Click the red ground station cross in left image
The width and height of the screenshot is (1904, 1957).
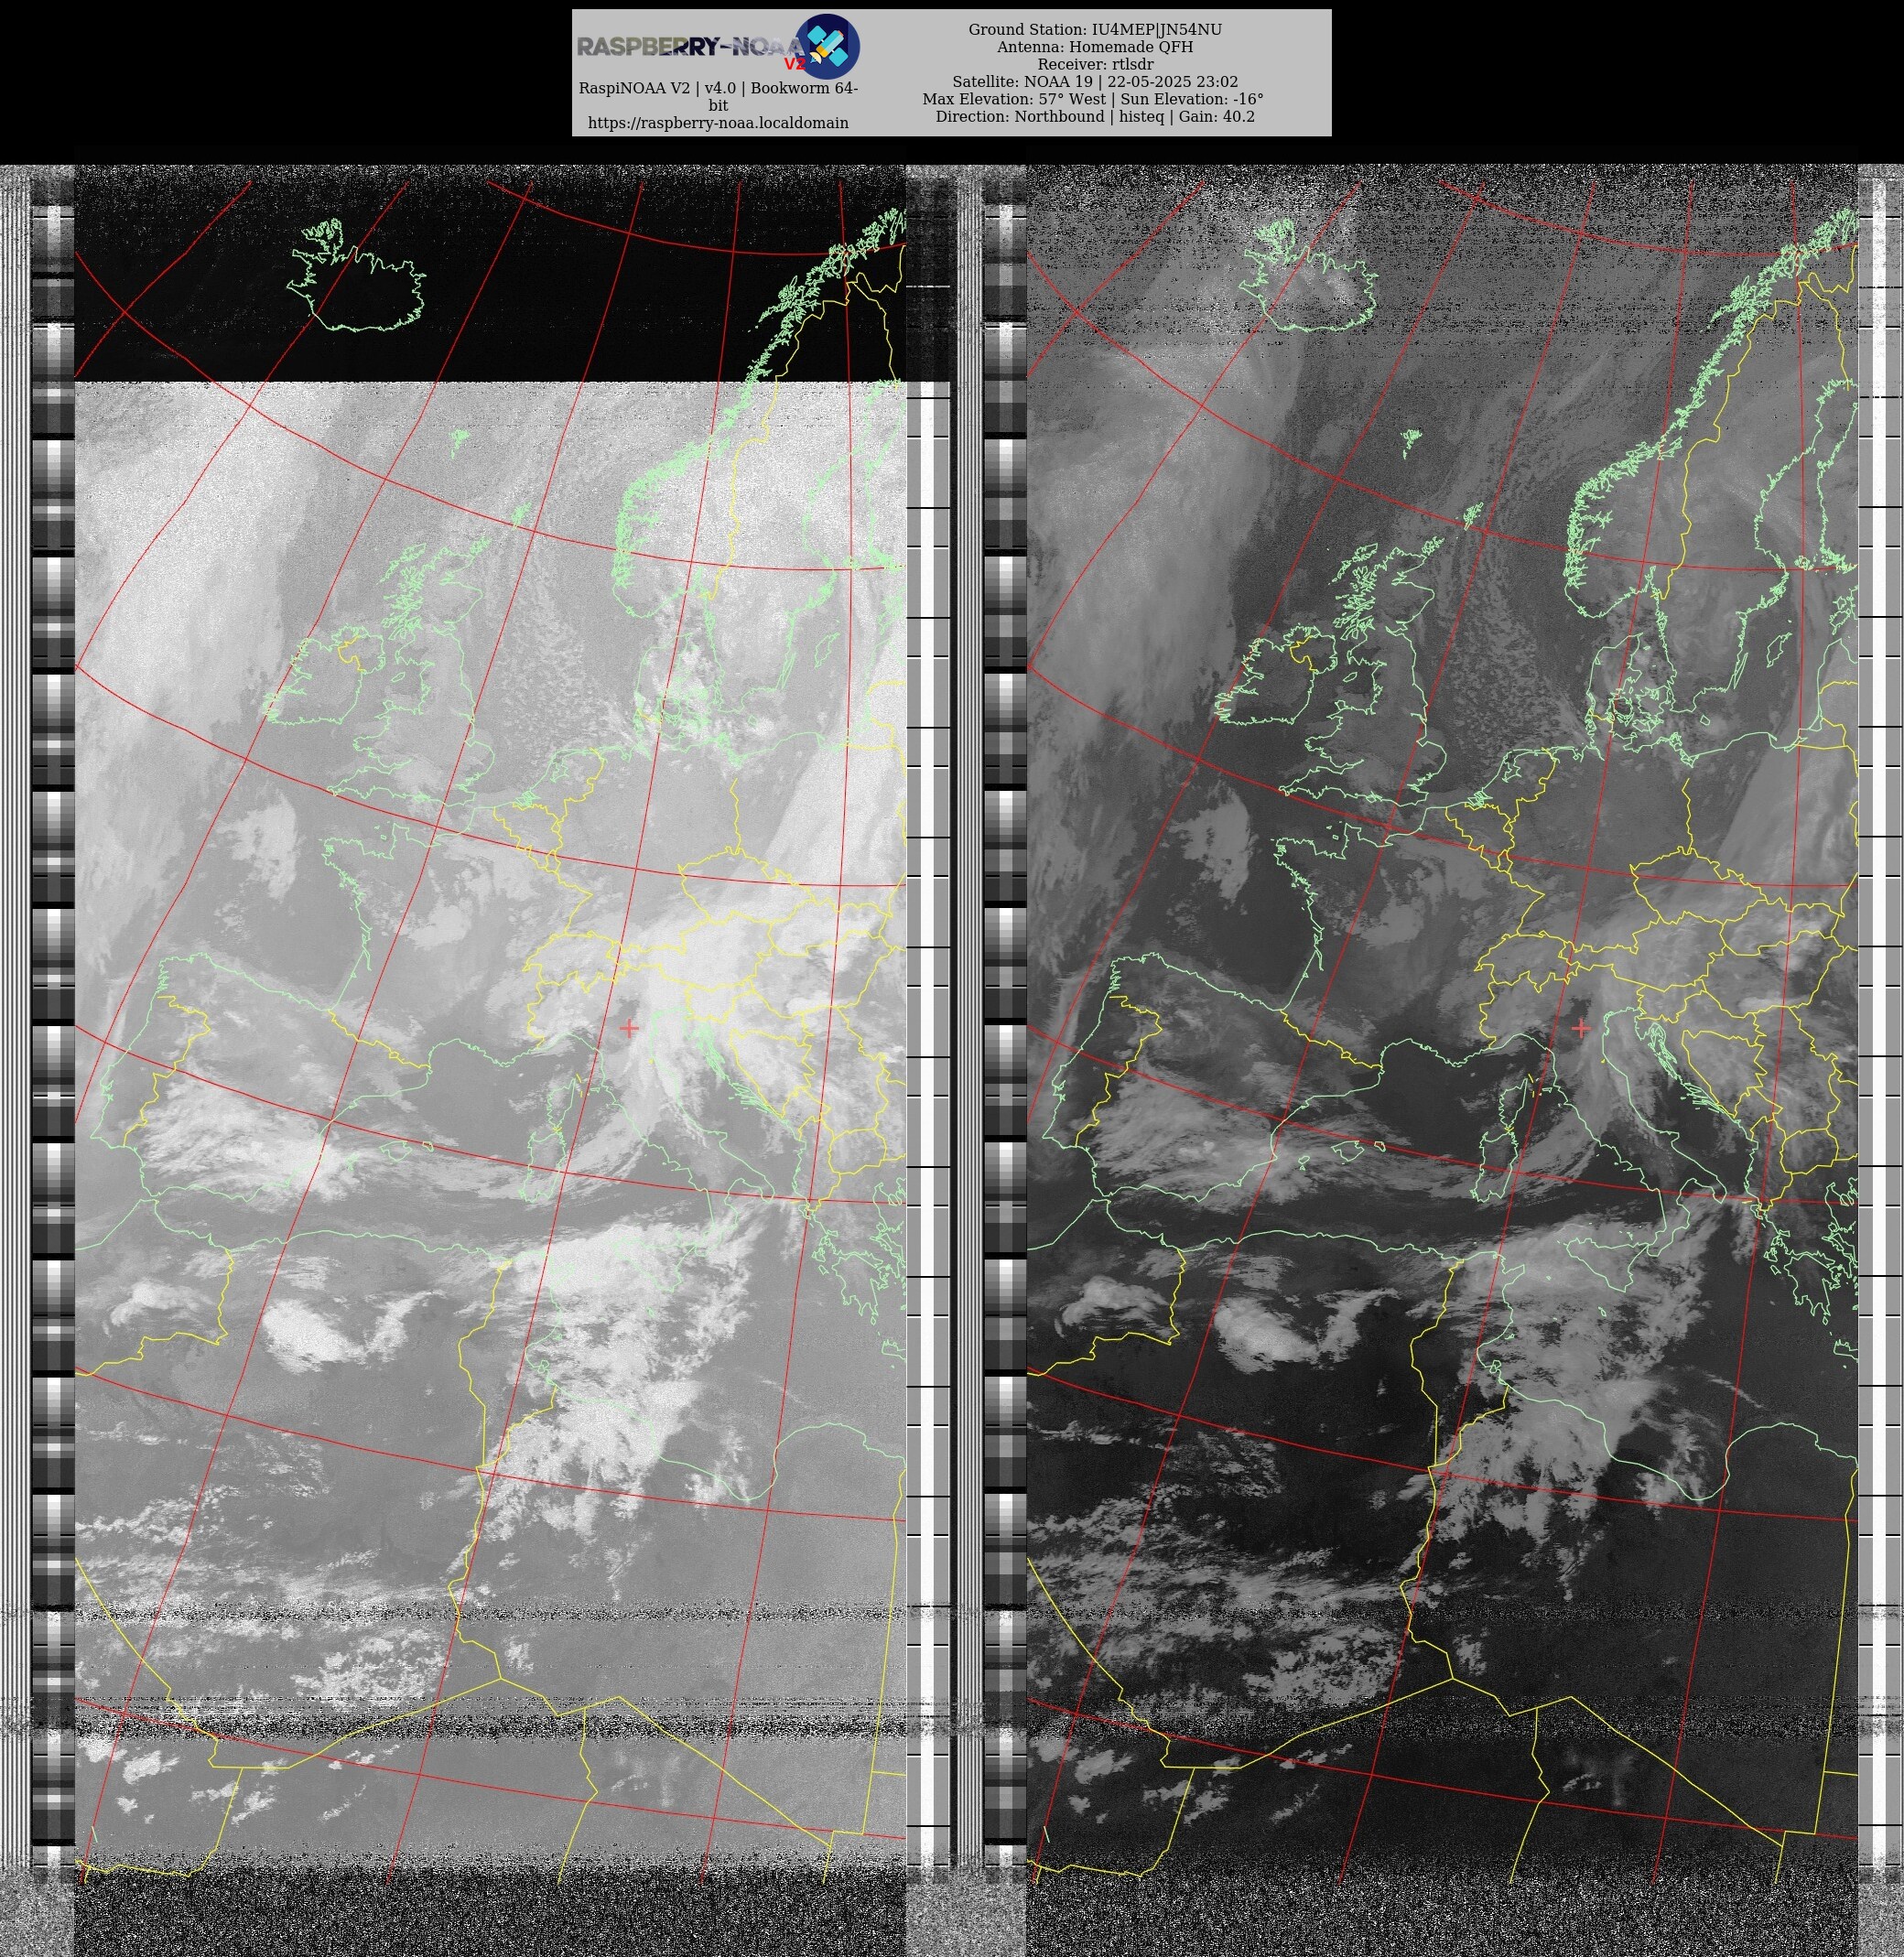point(628,1027)
